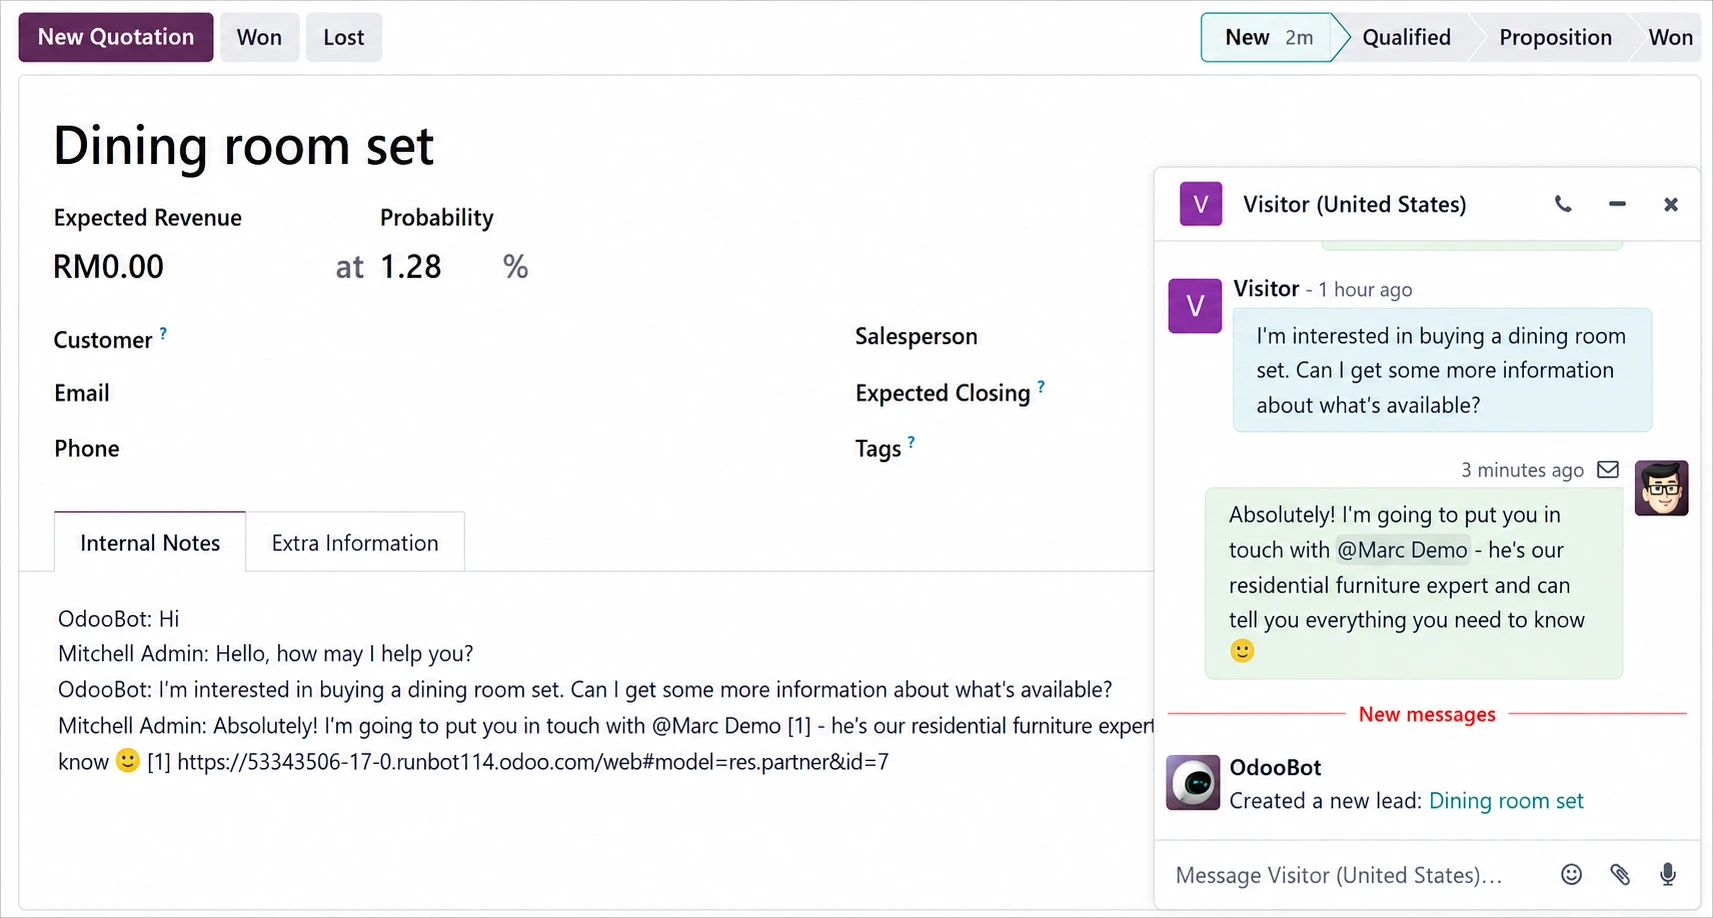Set pipeline stage to Won
The width and height of the screenshot is (1713, 918).
[x=1670, y=37]
